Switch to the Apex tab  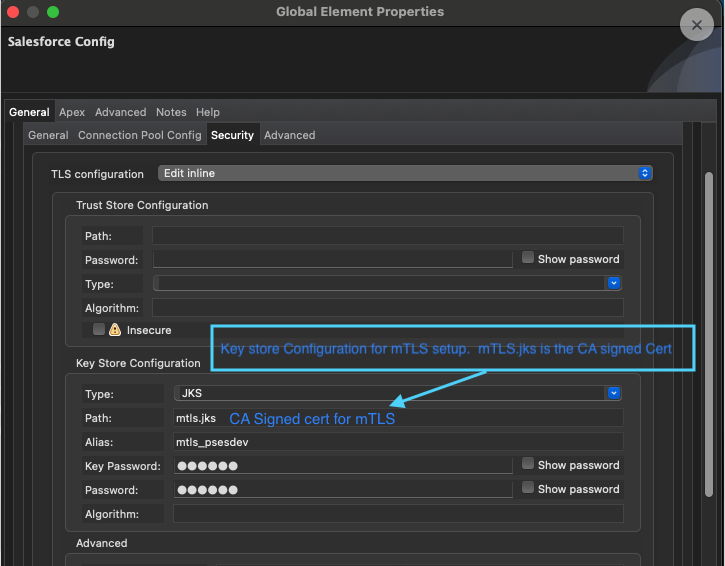(72, 112)
